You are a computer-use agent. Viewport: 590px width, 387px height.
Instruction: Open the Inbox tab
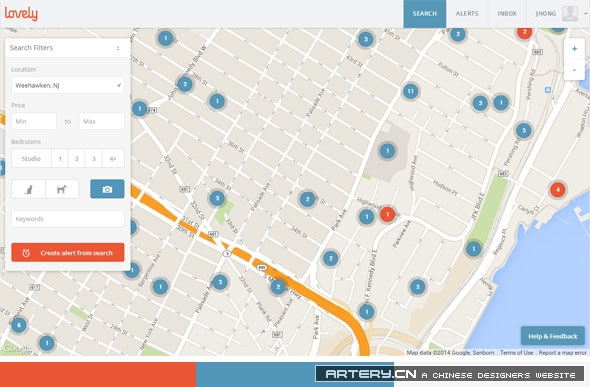pyautogui.click(x=507, y=14)
